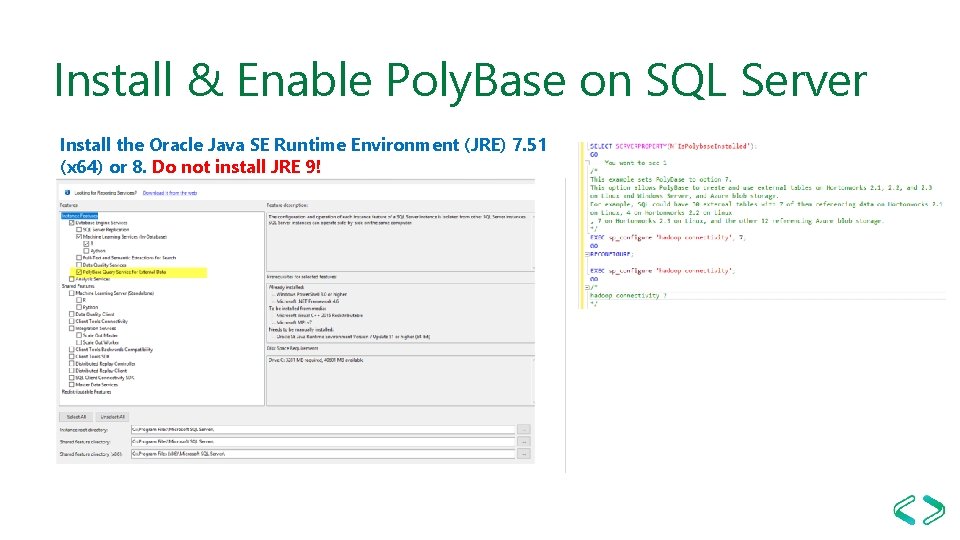The height and width of the screenshot is (540, 960).
Task: Click the Unselect All button
Action: coord(113,417)
